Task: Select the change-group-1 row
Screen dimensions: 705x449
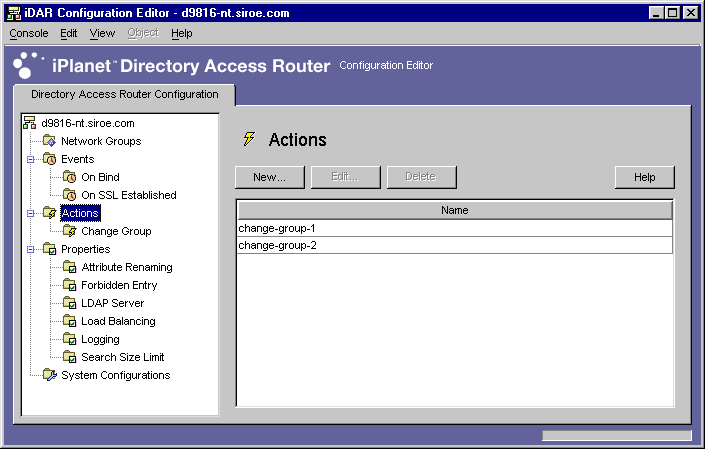Action: 455,228
